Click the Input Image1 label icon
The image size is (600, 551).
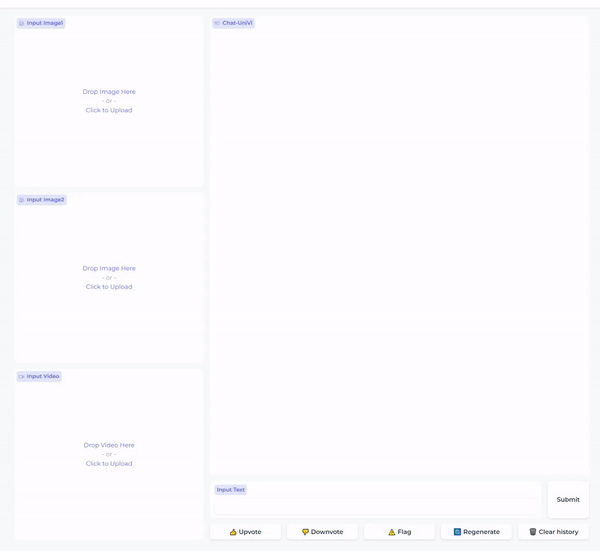(x=21, y=23)
